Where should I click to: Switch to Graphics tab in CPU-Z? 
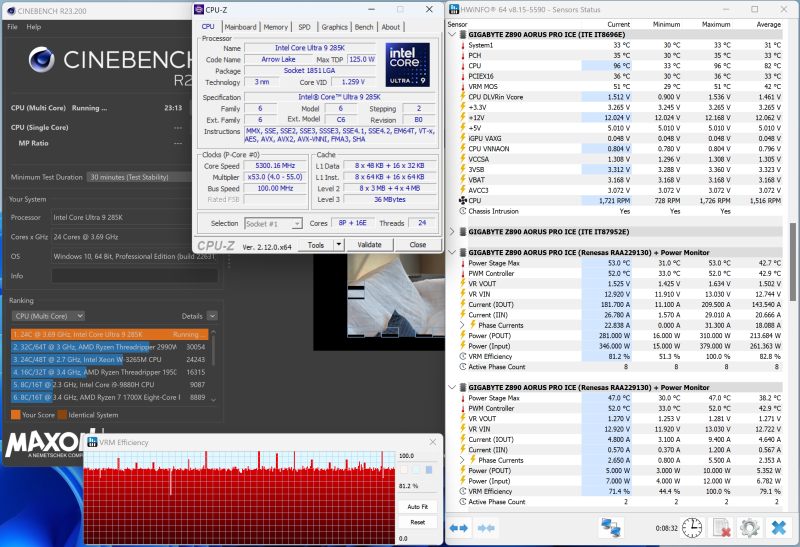click(x=334, y=27)
